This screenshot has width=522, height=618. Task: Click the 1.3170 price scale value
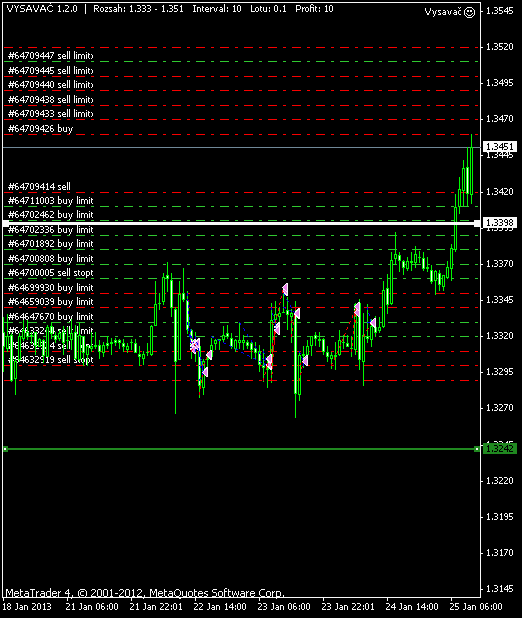click(x=500, y=553)
